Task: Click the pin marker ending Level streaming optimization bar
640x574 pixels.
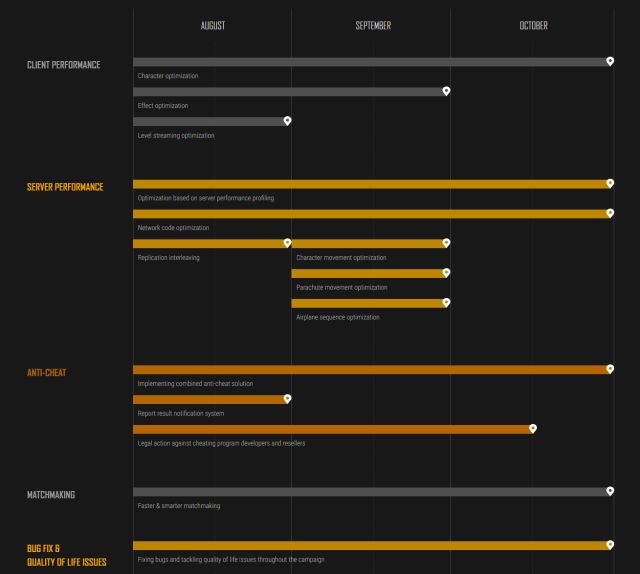Action: coord(287,121)
